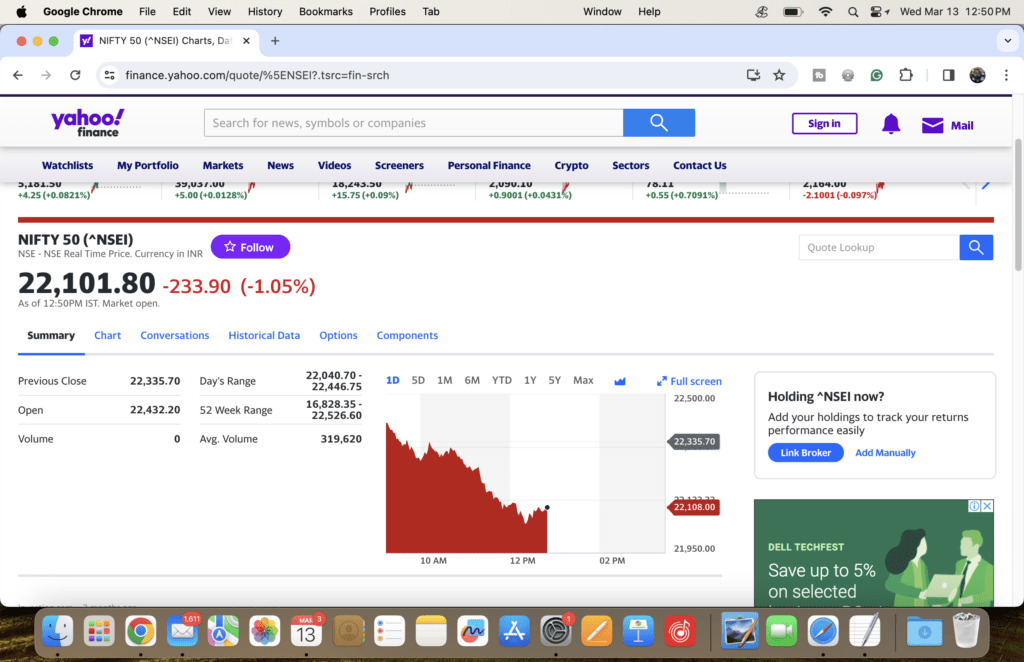Switch to the Chart tab
1024x662 pixels.
pyautogui.click(x=107, y=335)
